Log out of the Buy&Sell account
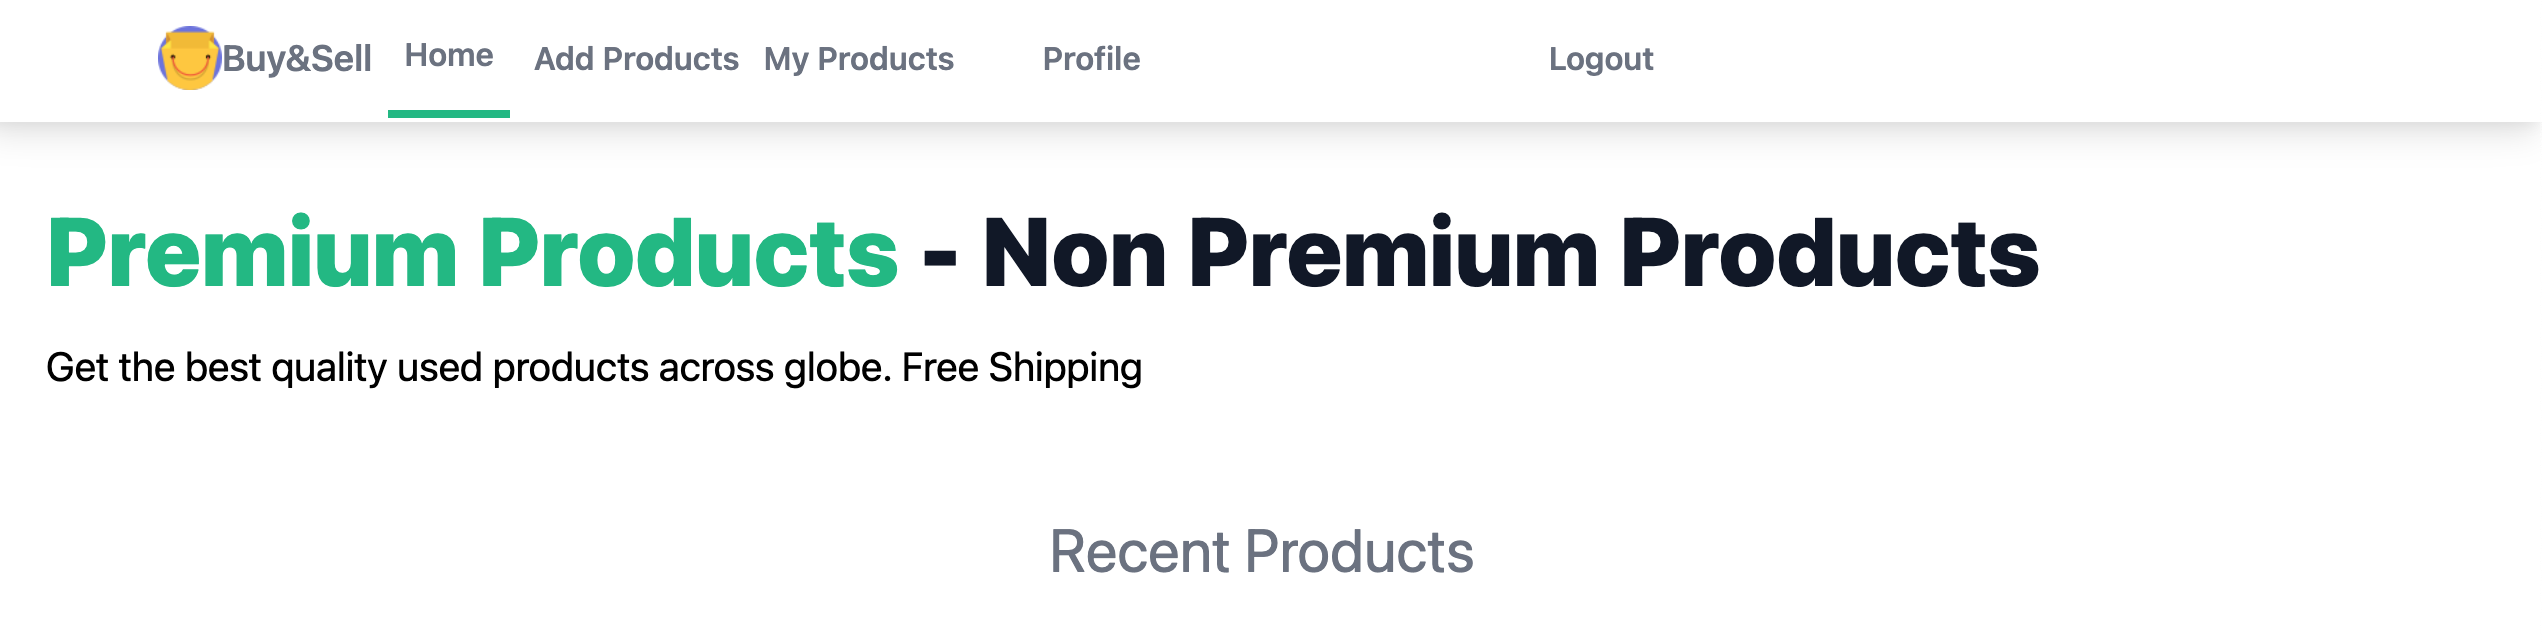The width and height of the screenshot is (2542, 644). (x=1602, y=60)
